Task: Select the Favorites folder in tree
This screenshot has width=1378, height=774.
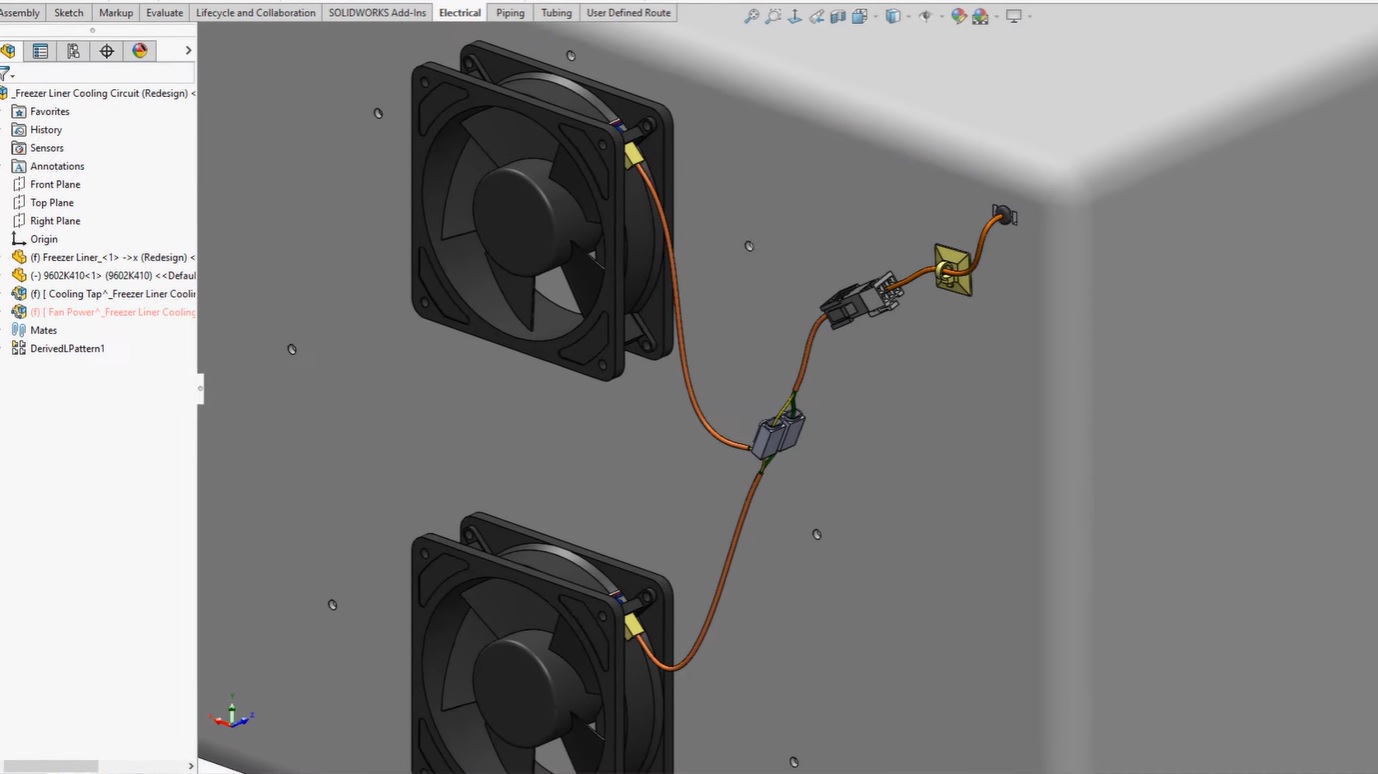Action: [41, 111]
